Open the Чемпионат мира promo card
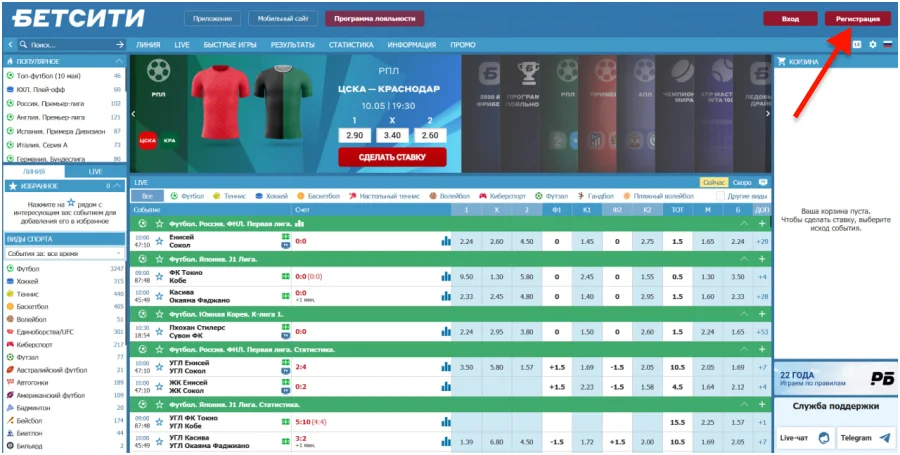900x455 pixels. 674,114
